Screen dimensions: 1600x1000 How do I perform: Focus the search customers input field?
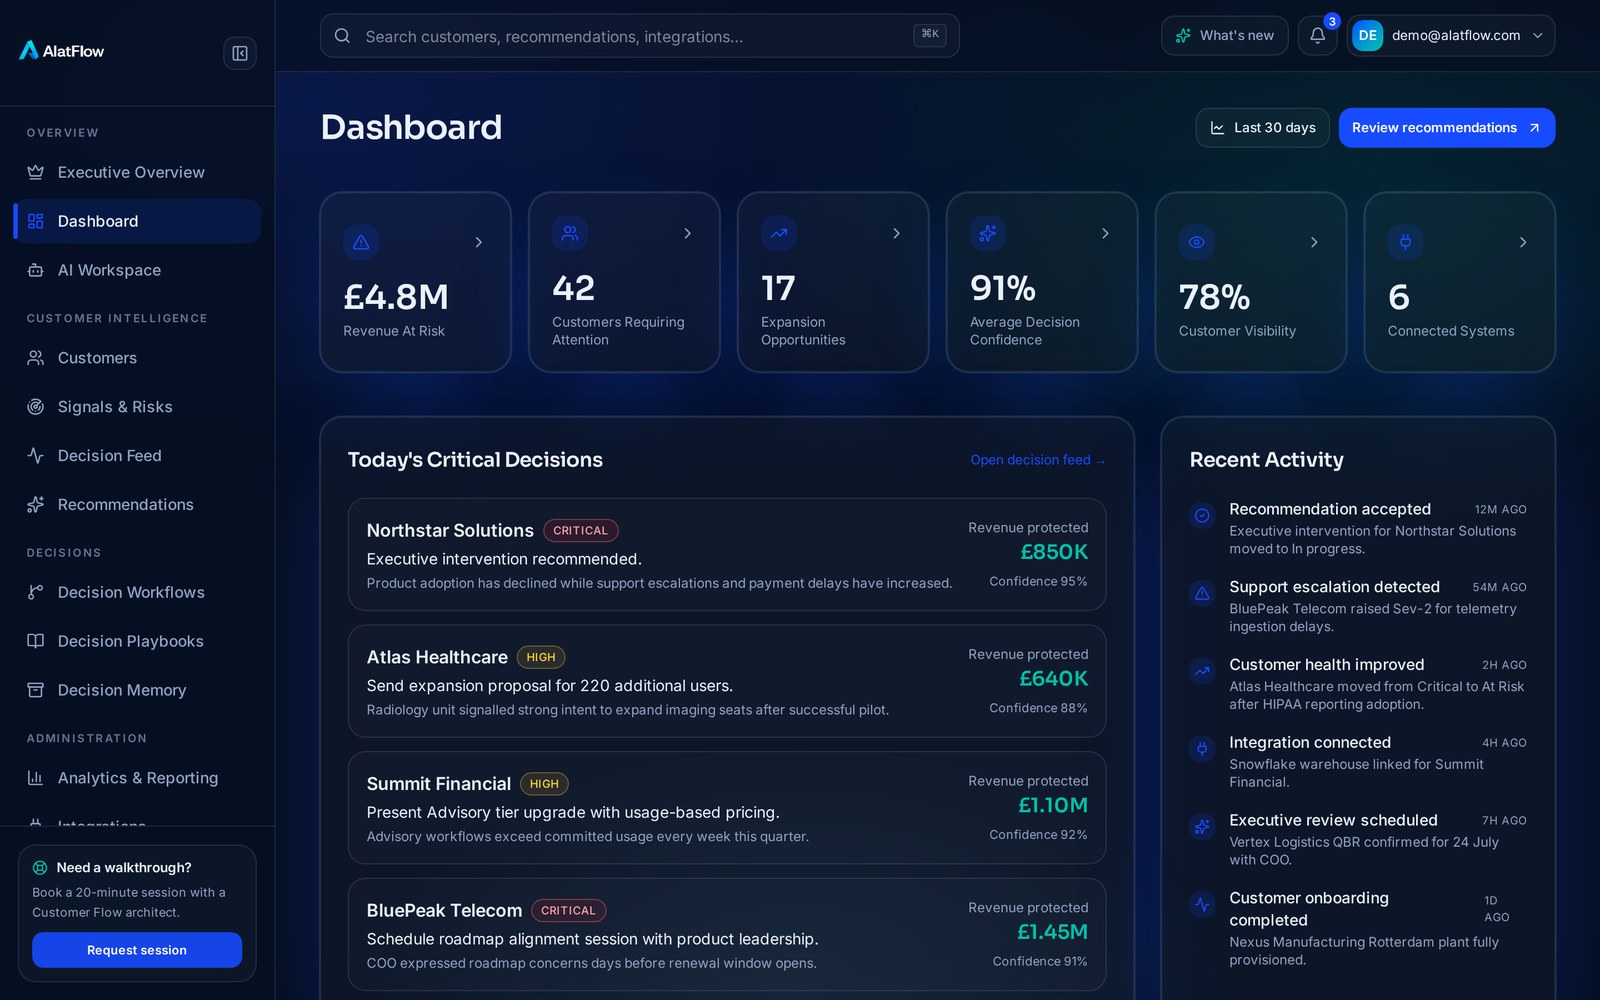(x=639, y=36)
